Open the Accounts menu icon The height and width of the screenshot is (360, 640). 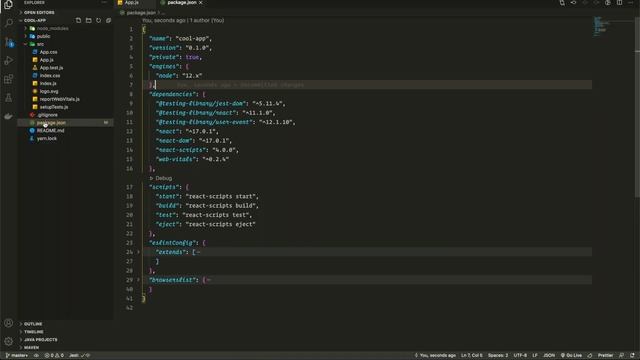click(x=9, y=323)
